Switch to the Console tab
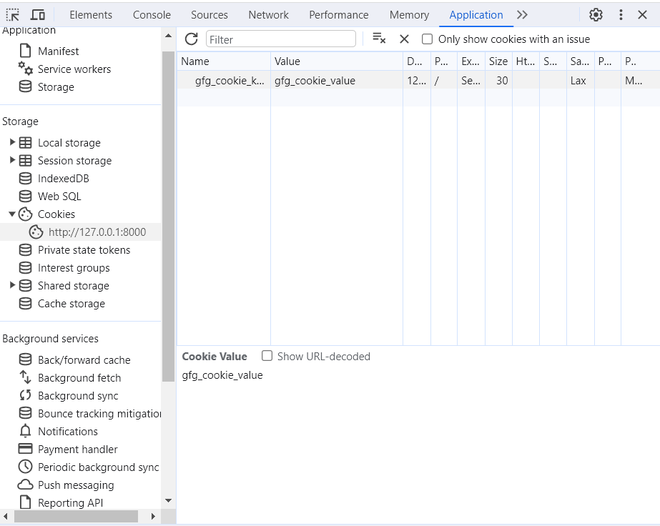The width and height of the screenshot is (660, 526). point(152,15)
